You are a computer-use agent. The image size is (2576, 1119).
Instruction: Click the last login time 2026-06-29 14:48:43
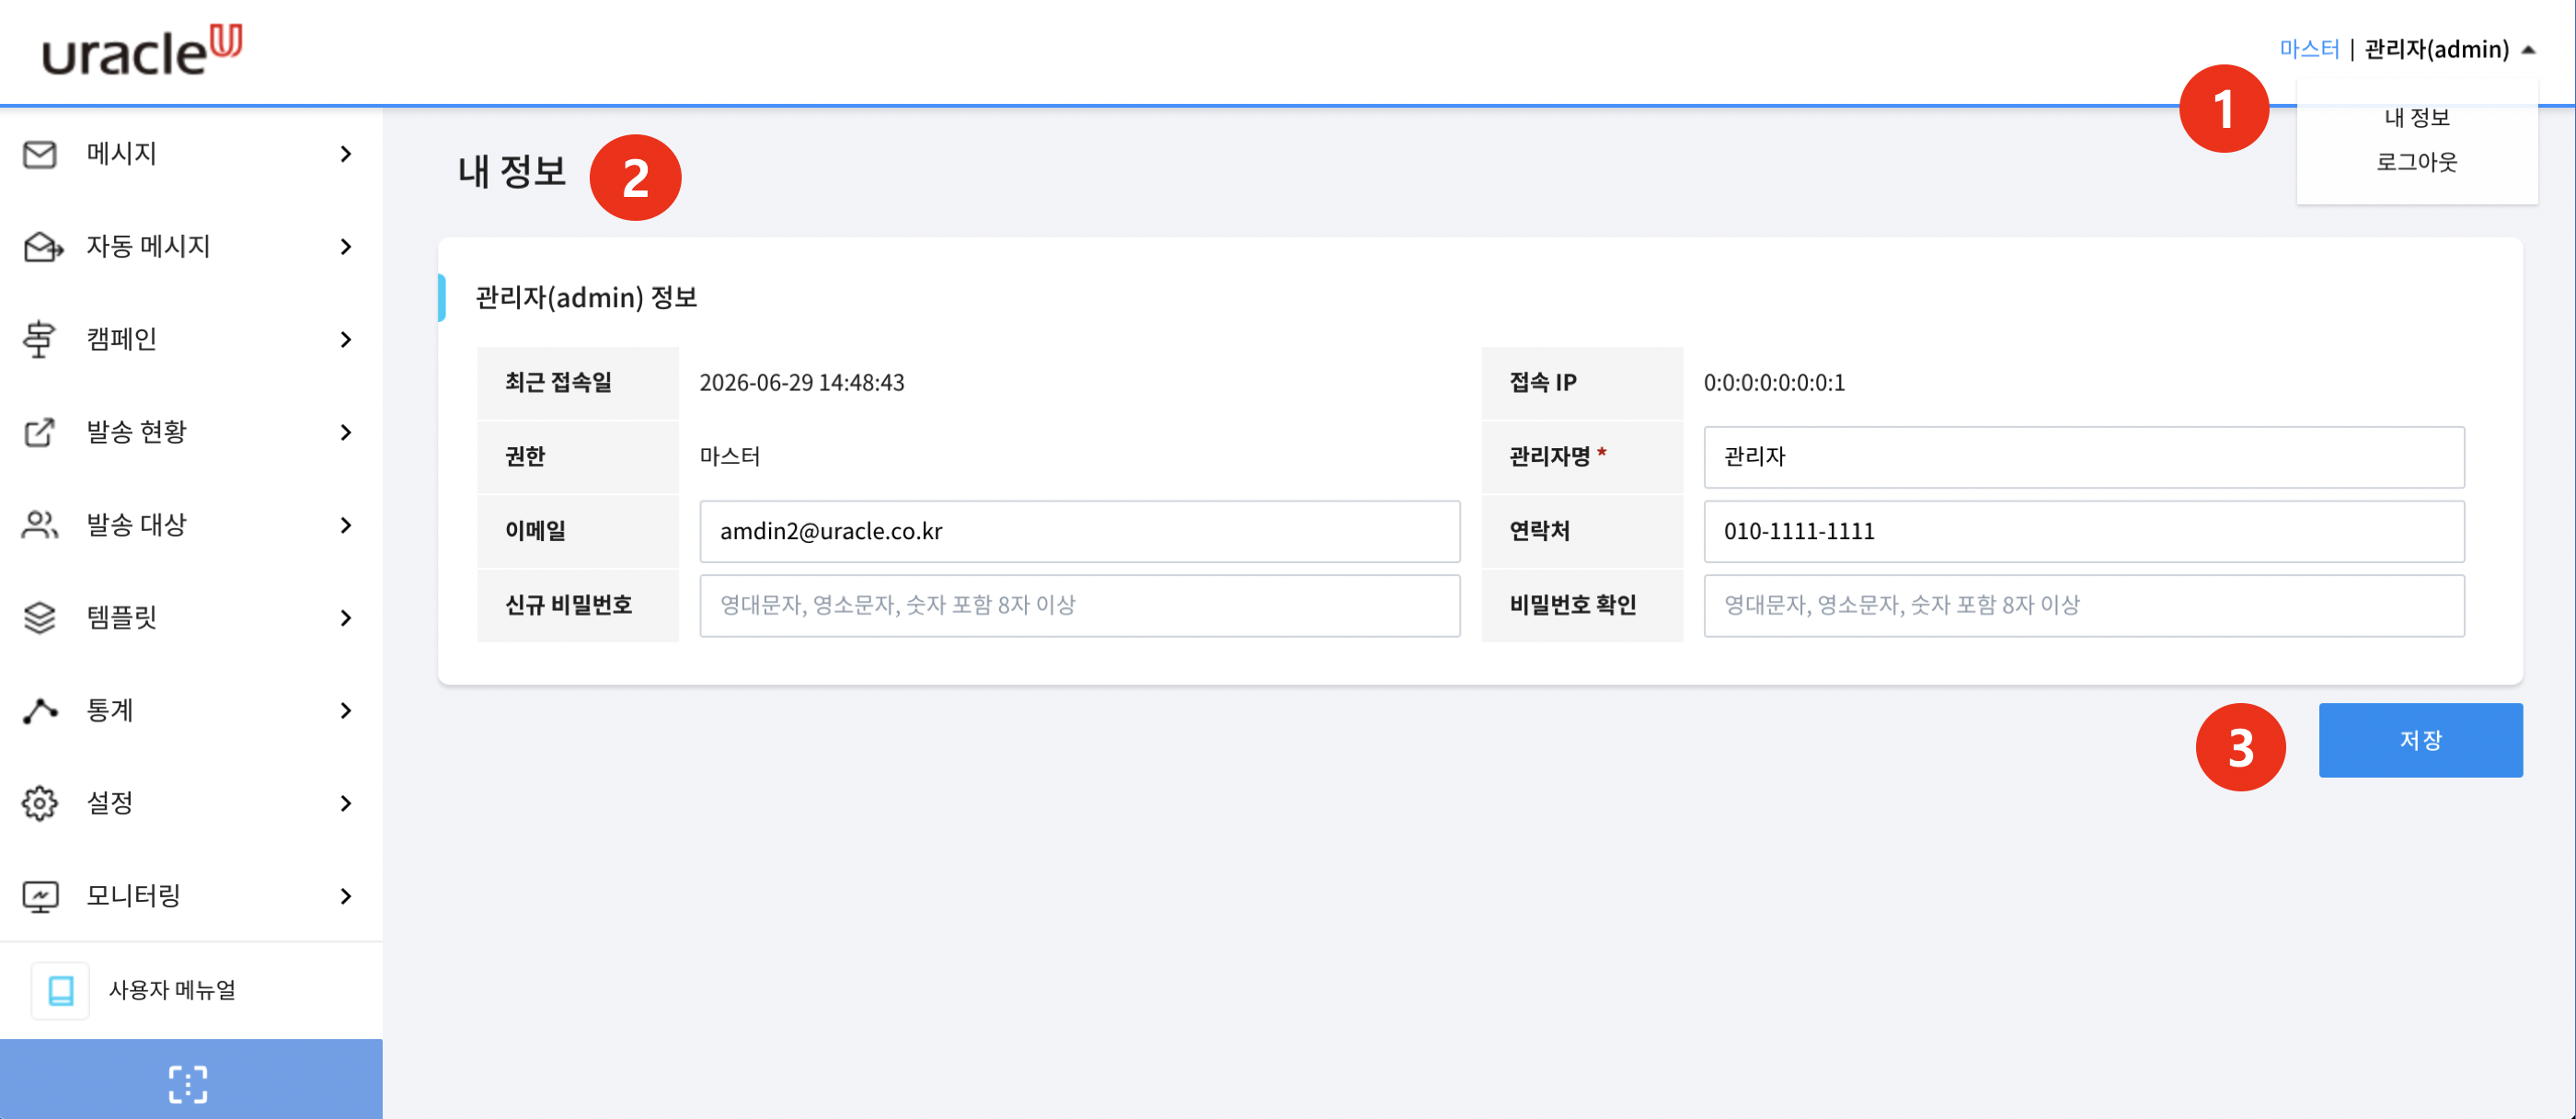[x=802, y=383]
